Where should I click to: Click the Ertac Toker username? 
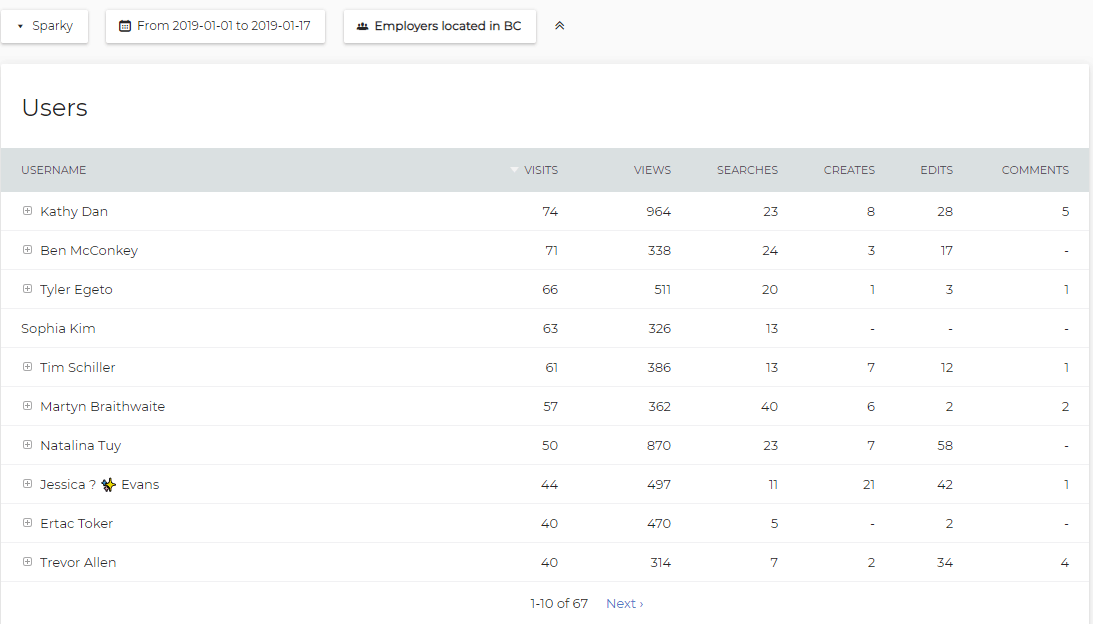point(76,524)
